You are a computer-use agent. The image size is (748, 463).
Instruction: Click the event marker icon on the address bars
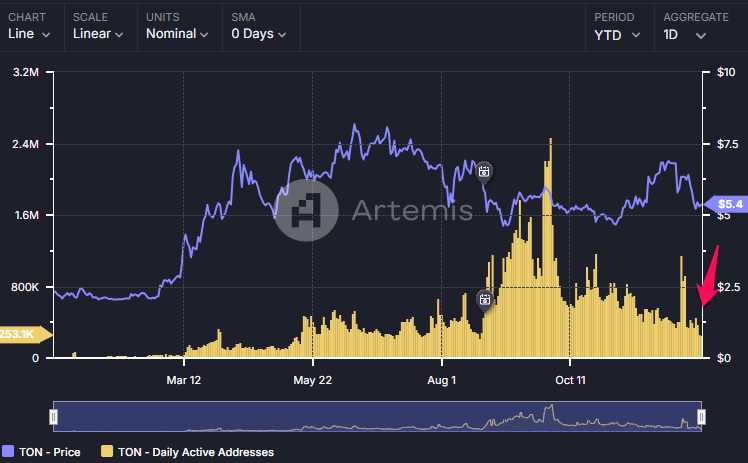click(x=485, y=300)
